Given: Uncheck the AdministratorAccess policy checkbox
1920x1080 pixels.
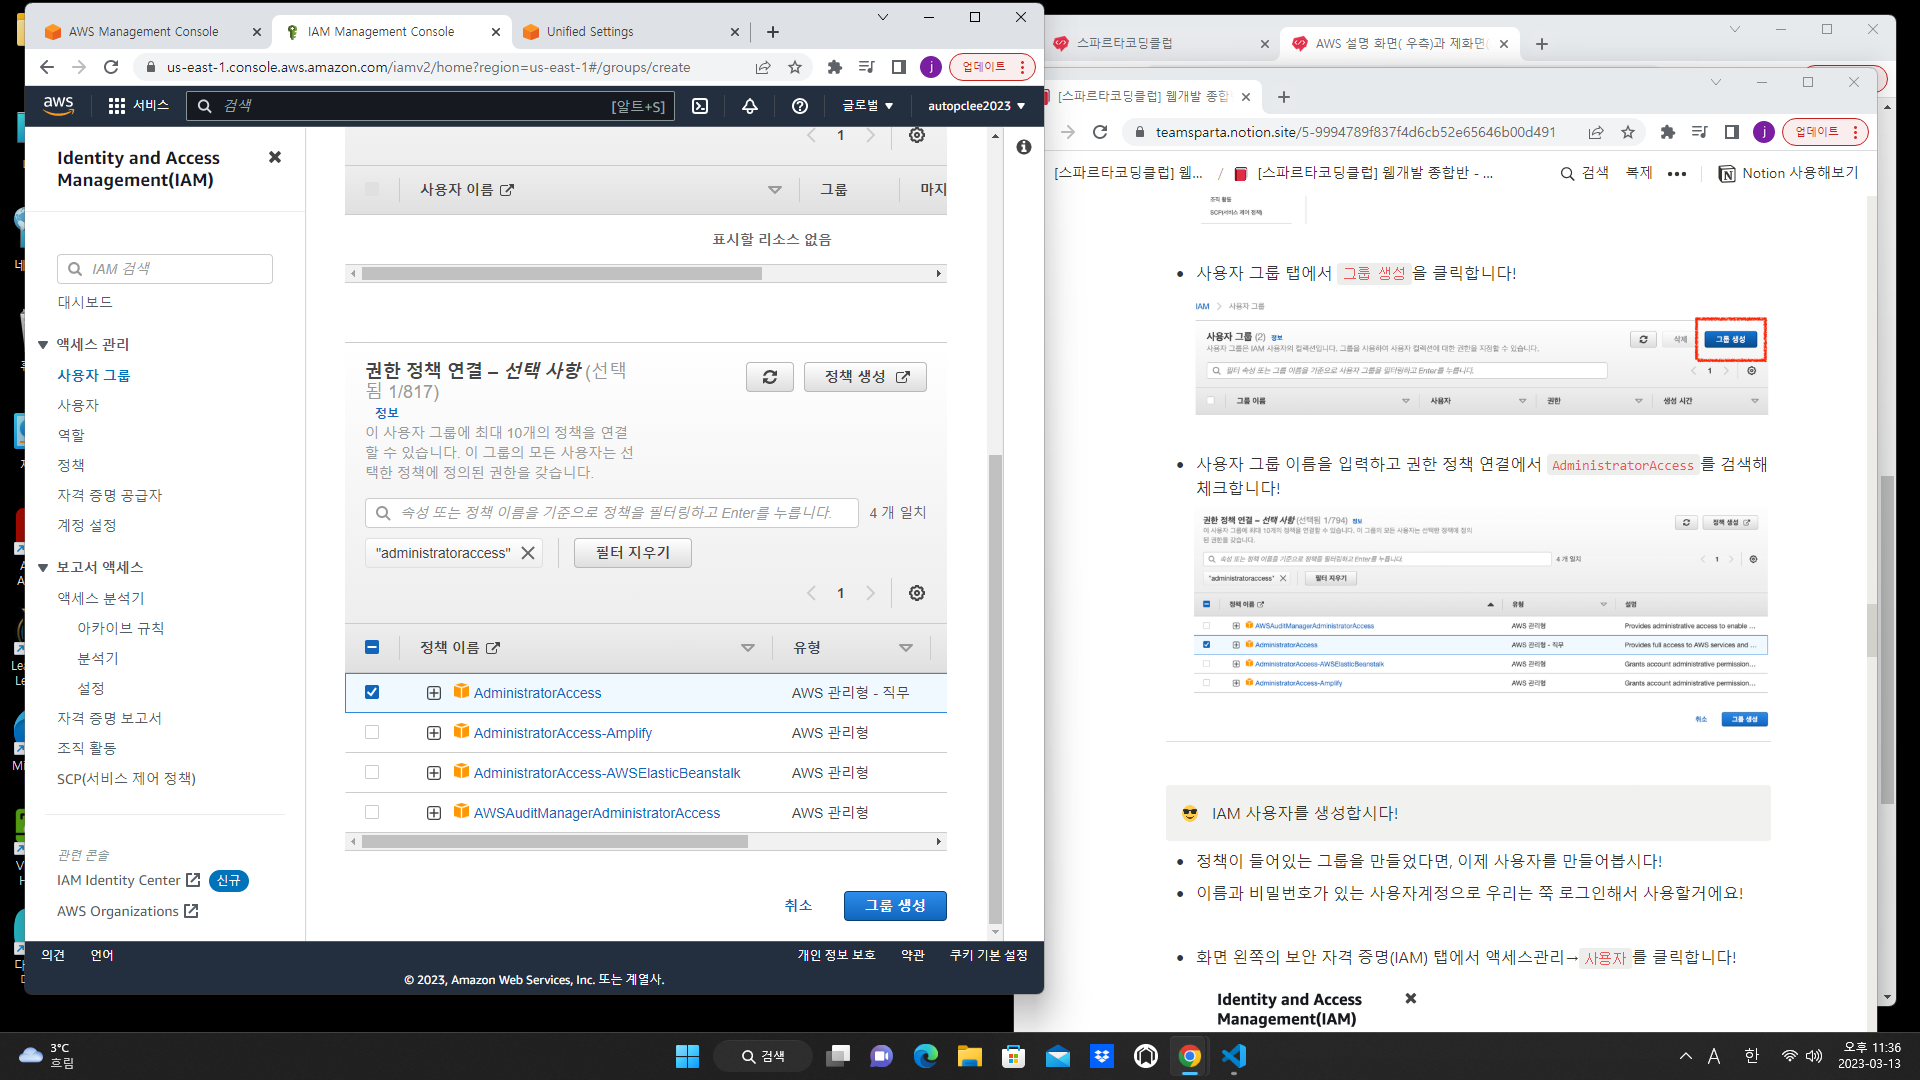Looking at the screenshot, I should 372,692.
